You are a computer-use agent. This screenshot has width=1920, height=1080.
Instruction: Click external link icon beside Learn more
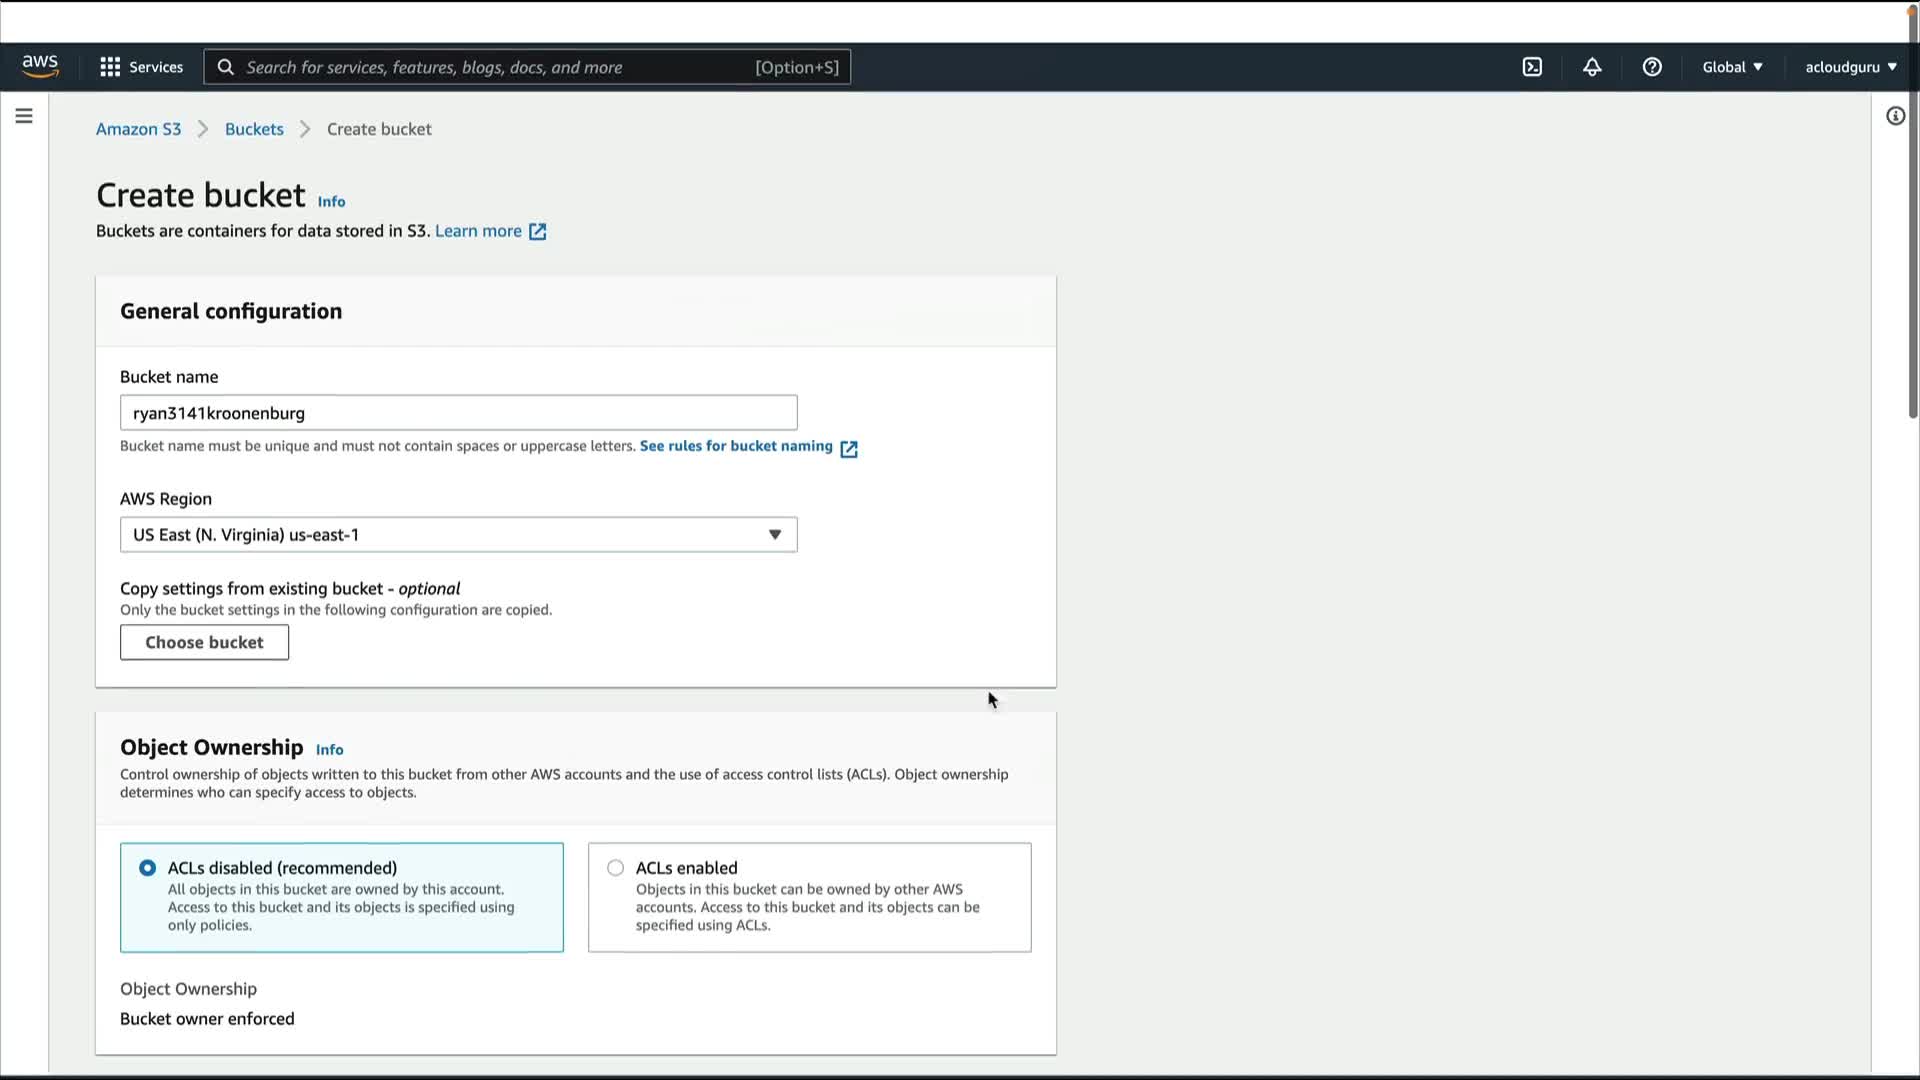pyautogui.click(x=538, y=231)
